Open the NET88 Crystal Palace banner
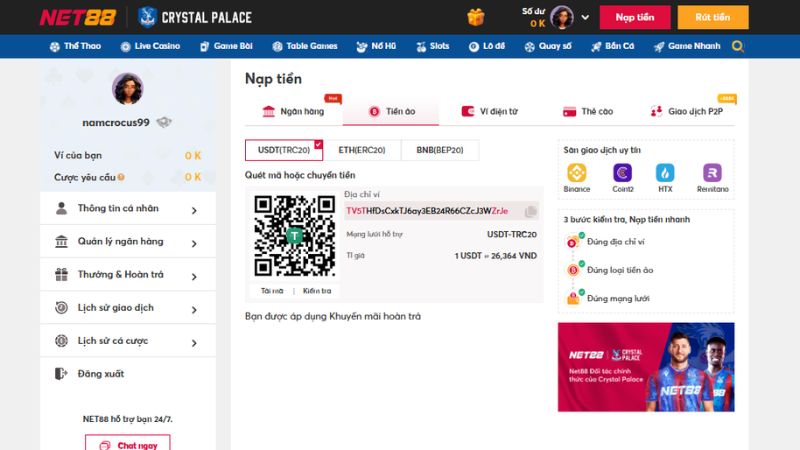Viewport: 800px width, 450px height. click(646, 367)
